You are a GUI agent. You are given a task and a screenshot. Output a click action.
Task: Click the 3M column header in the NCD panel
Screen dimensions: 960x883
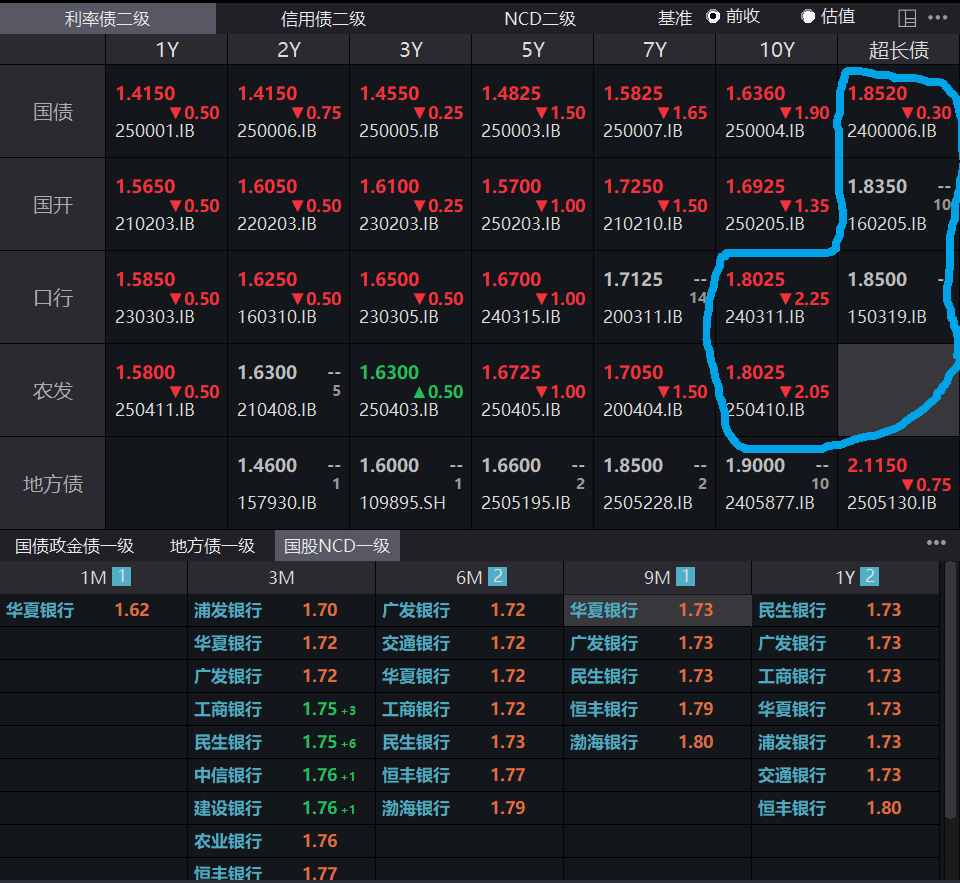(x=281, y=577)
